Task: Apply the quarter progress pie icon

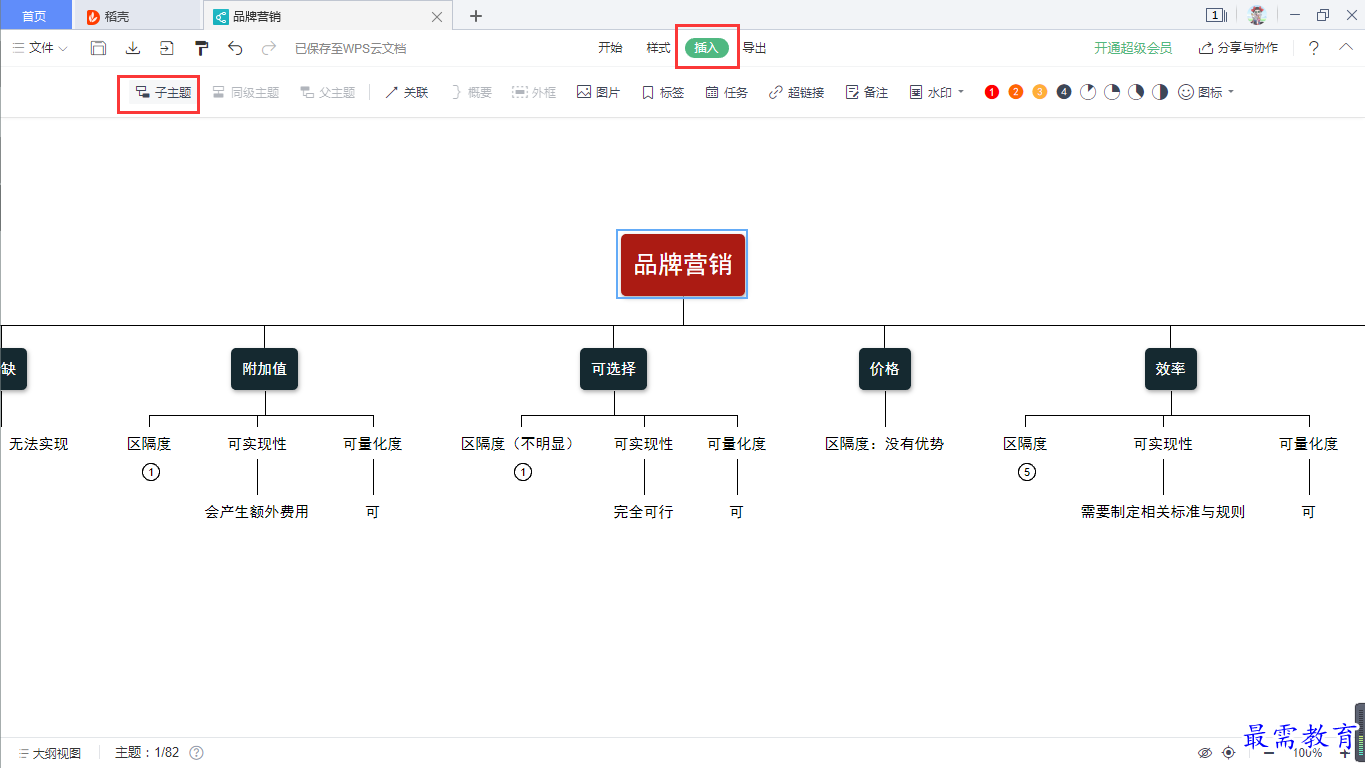Action: [1112, 92]
